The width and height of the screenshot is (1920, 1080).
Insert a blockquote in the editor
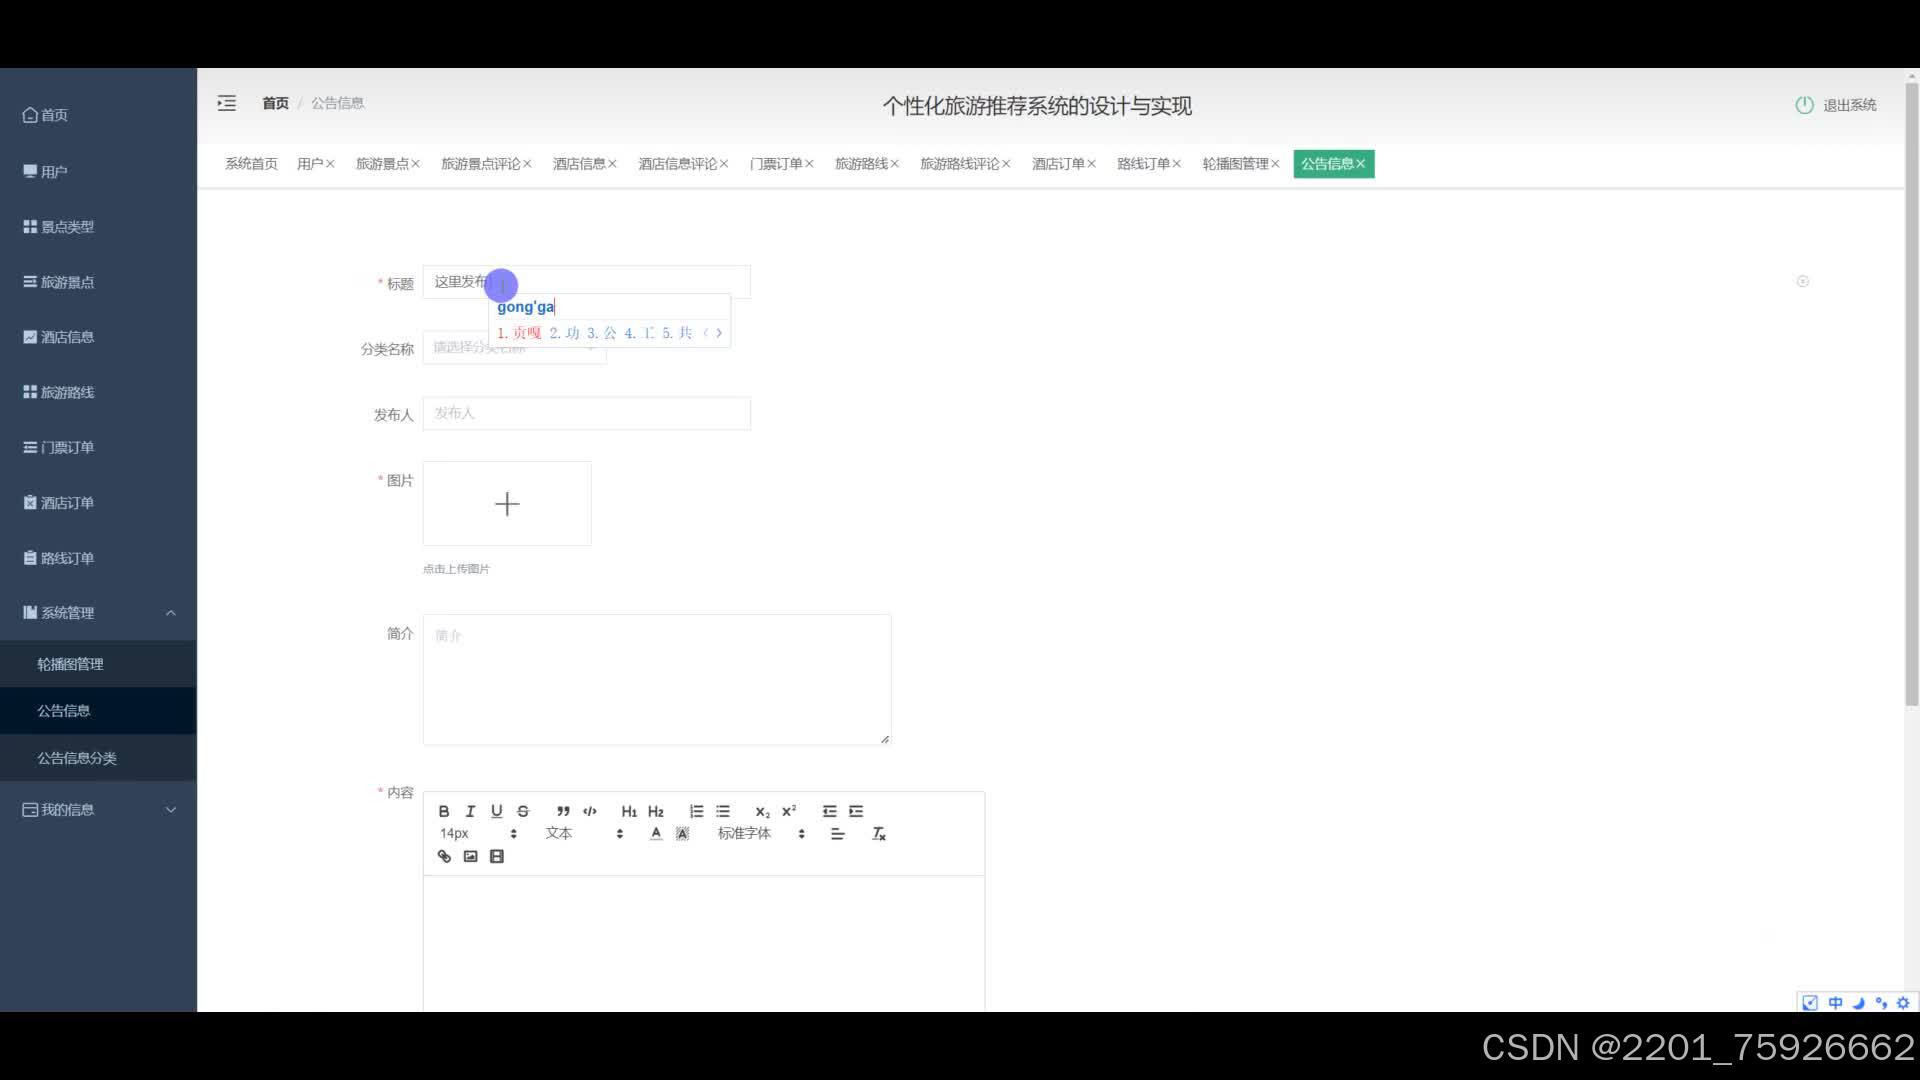pyautogui.click(x=563, y=811)
